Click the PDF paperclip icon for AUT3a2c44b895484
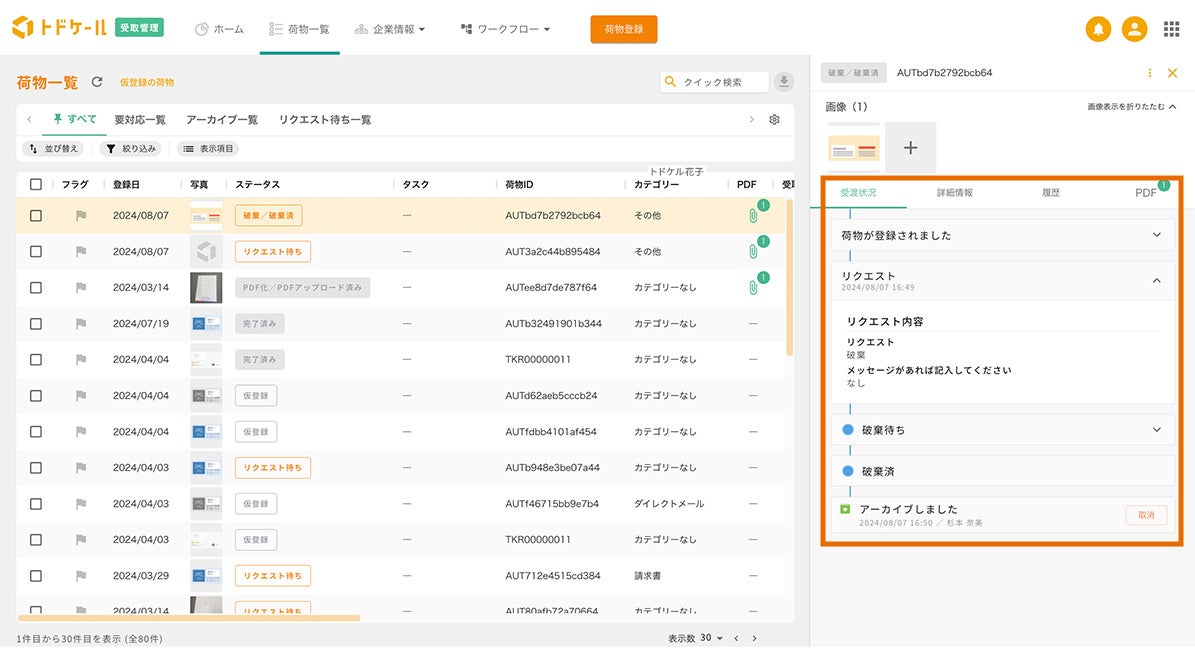This screenshot has height=650, width=1195. [x=753, y=251]
